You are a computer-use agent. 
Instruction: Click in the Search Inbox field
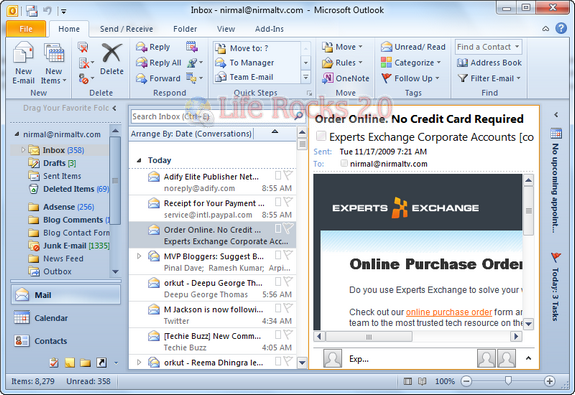[213, 116]
